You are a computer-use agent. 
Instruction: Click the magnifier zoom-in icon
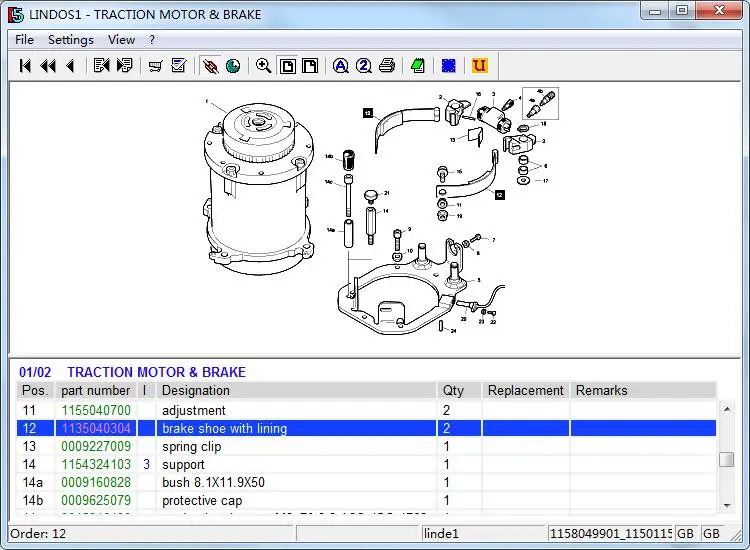(263, 66)
